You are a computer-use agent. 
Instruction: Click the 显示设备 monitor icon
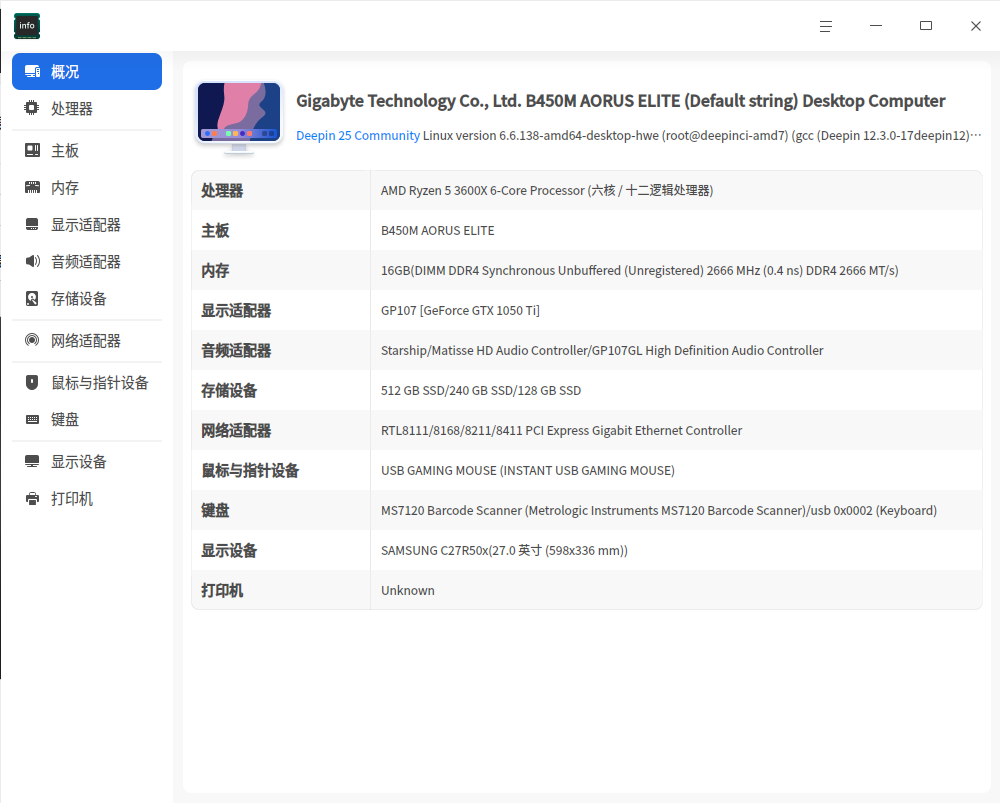(x=32, y=462)
